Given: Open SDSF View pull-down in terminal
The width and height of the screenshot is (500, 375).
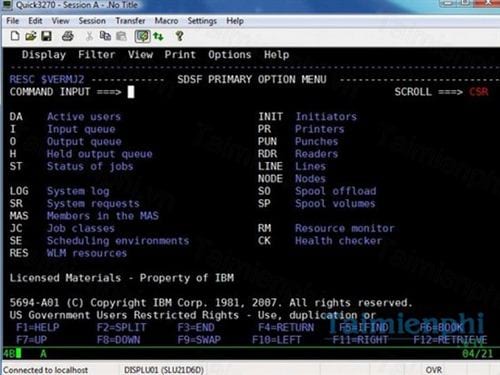Looking at the screenshot, I should [x=140, y=54].
